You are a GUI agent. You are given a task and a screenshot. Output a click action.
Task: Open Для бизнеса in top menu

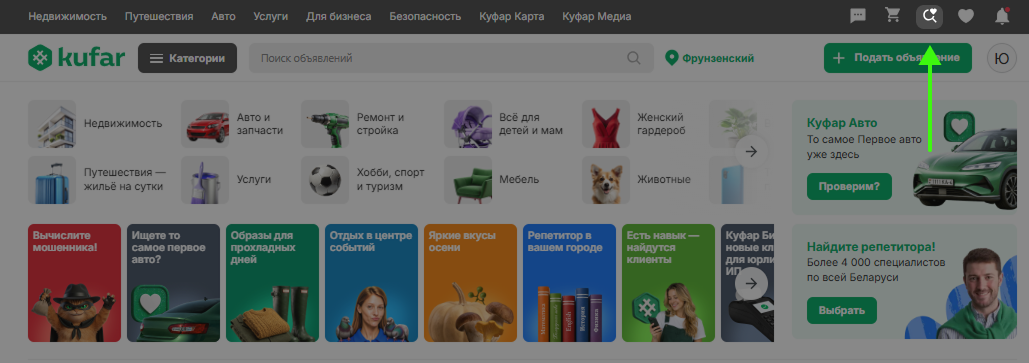coord(339,16)
